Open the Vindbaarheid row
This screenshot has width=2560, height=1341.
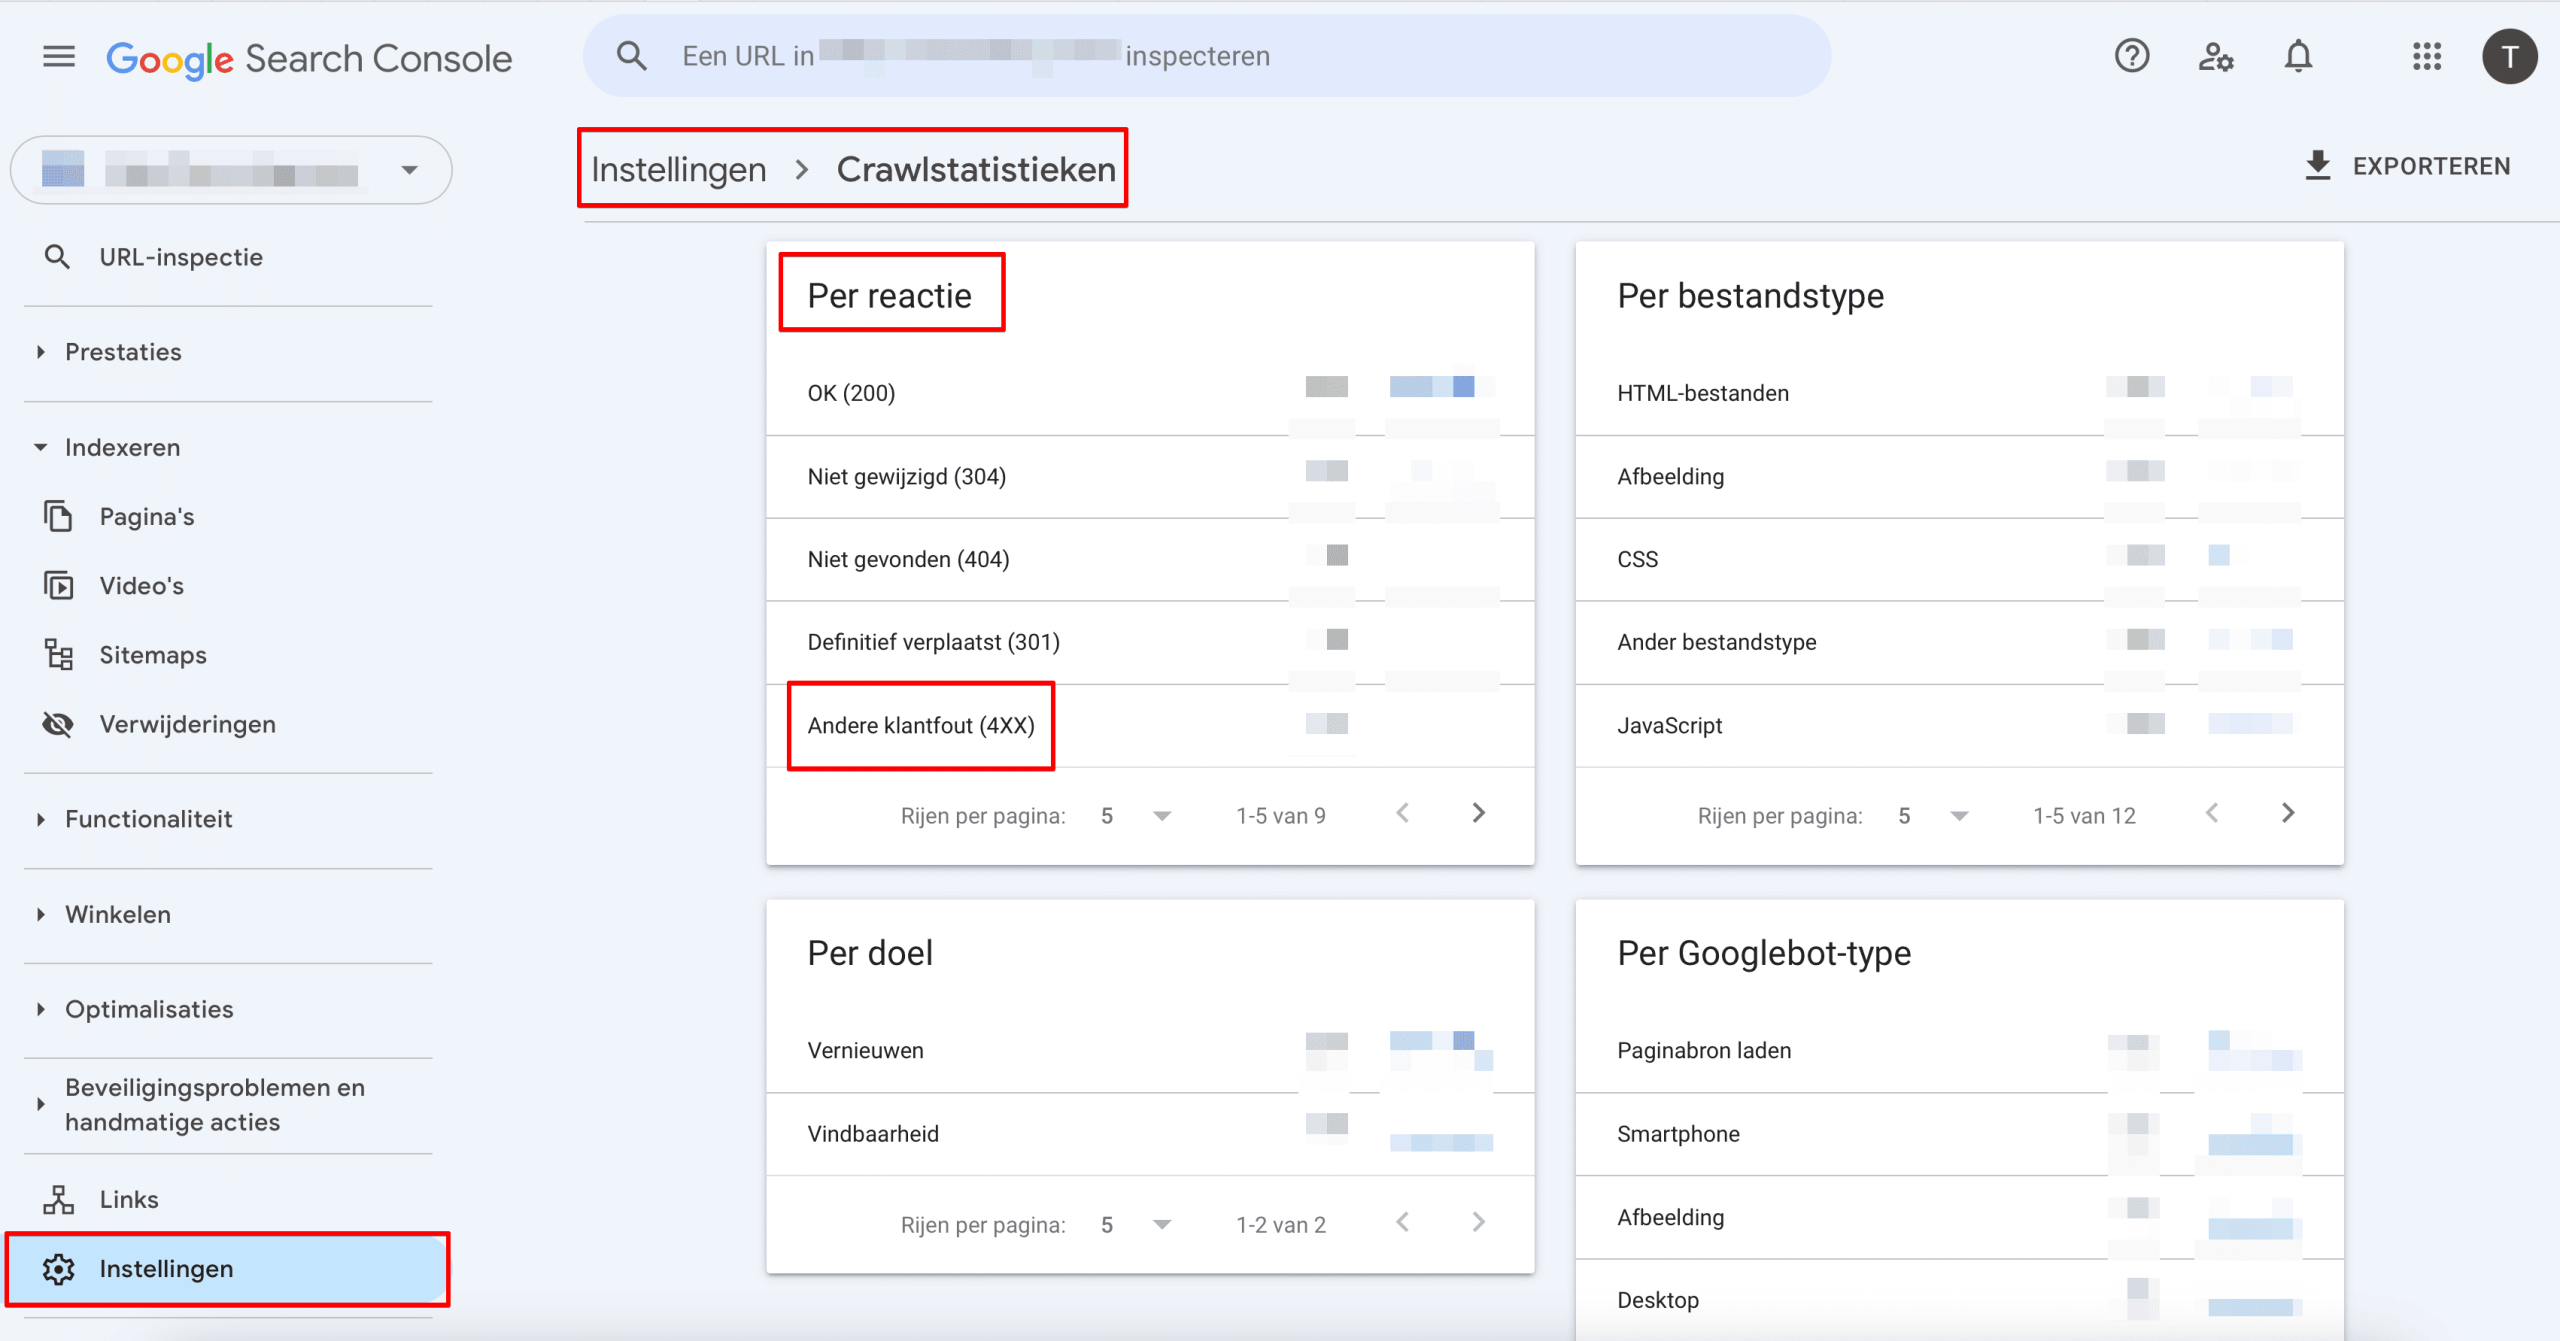coord(1150,1134)
